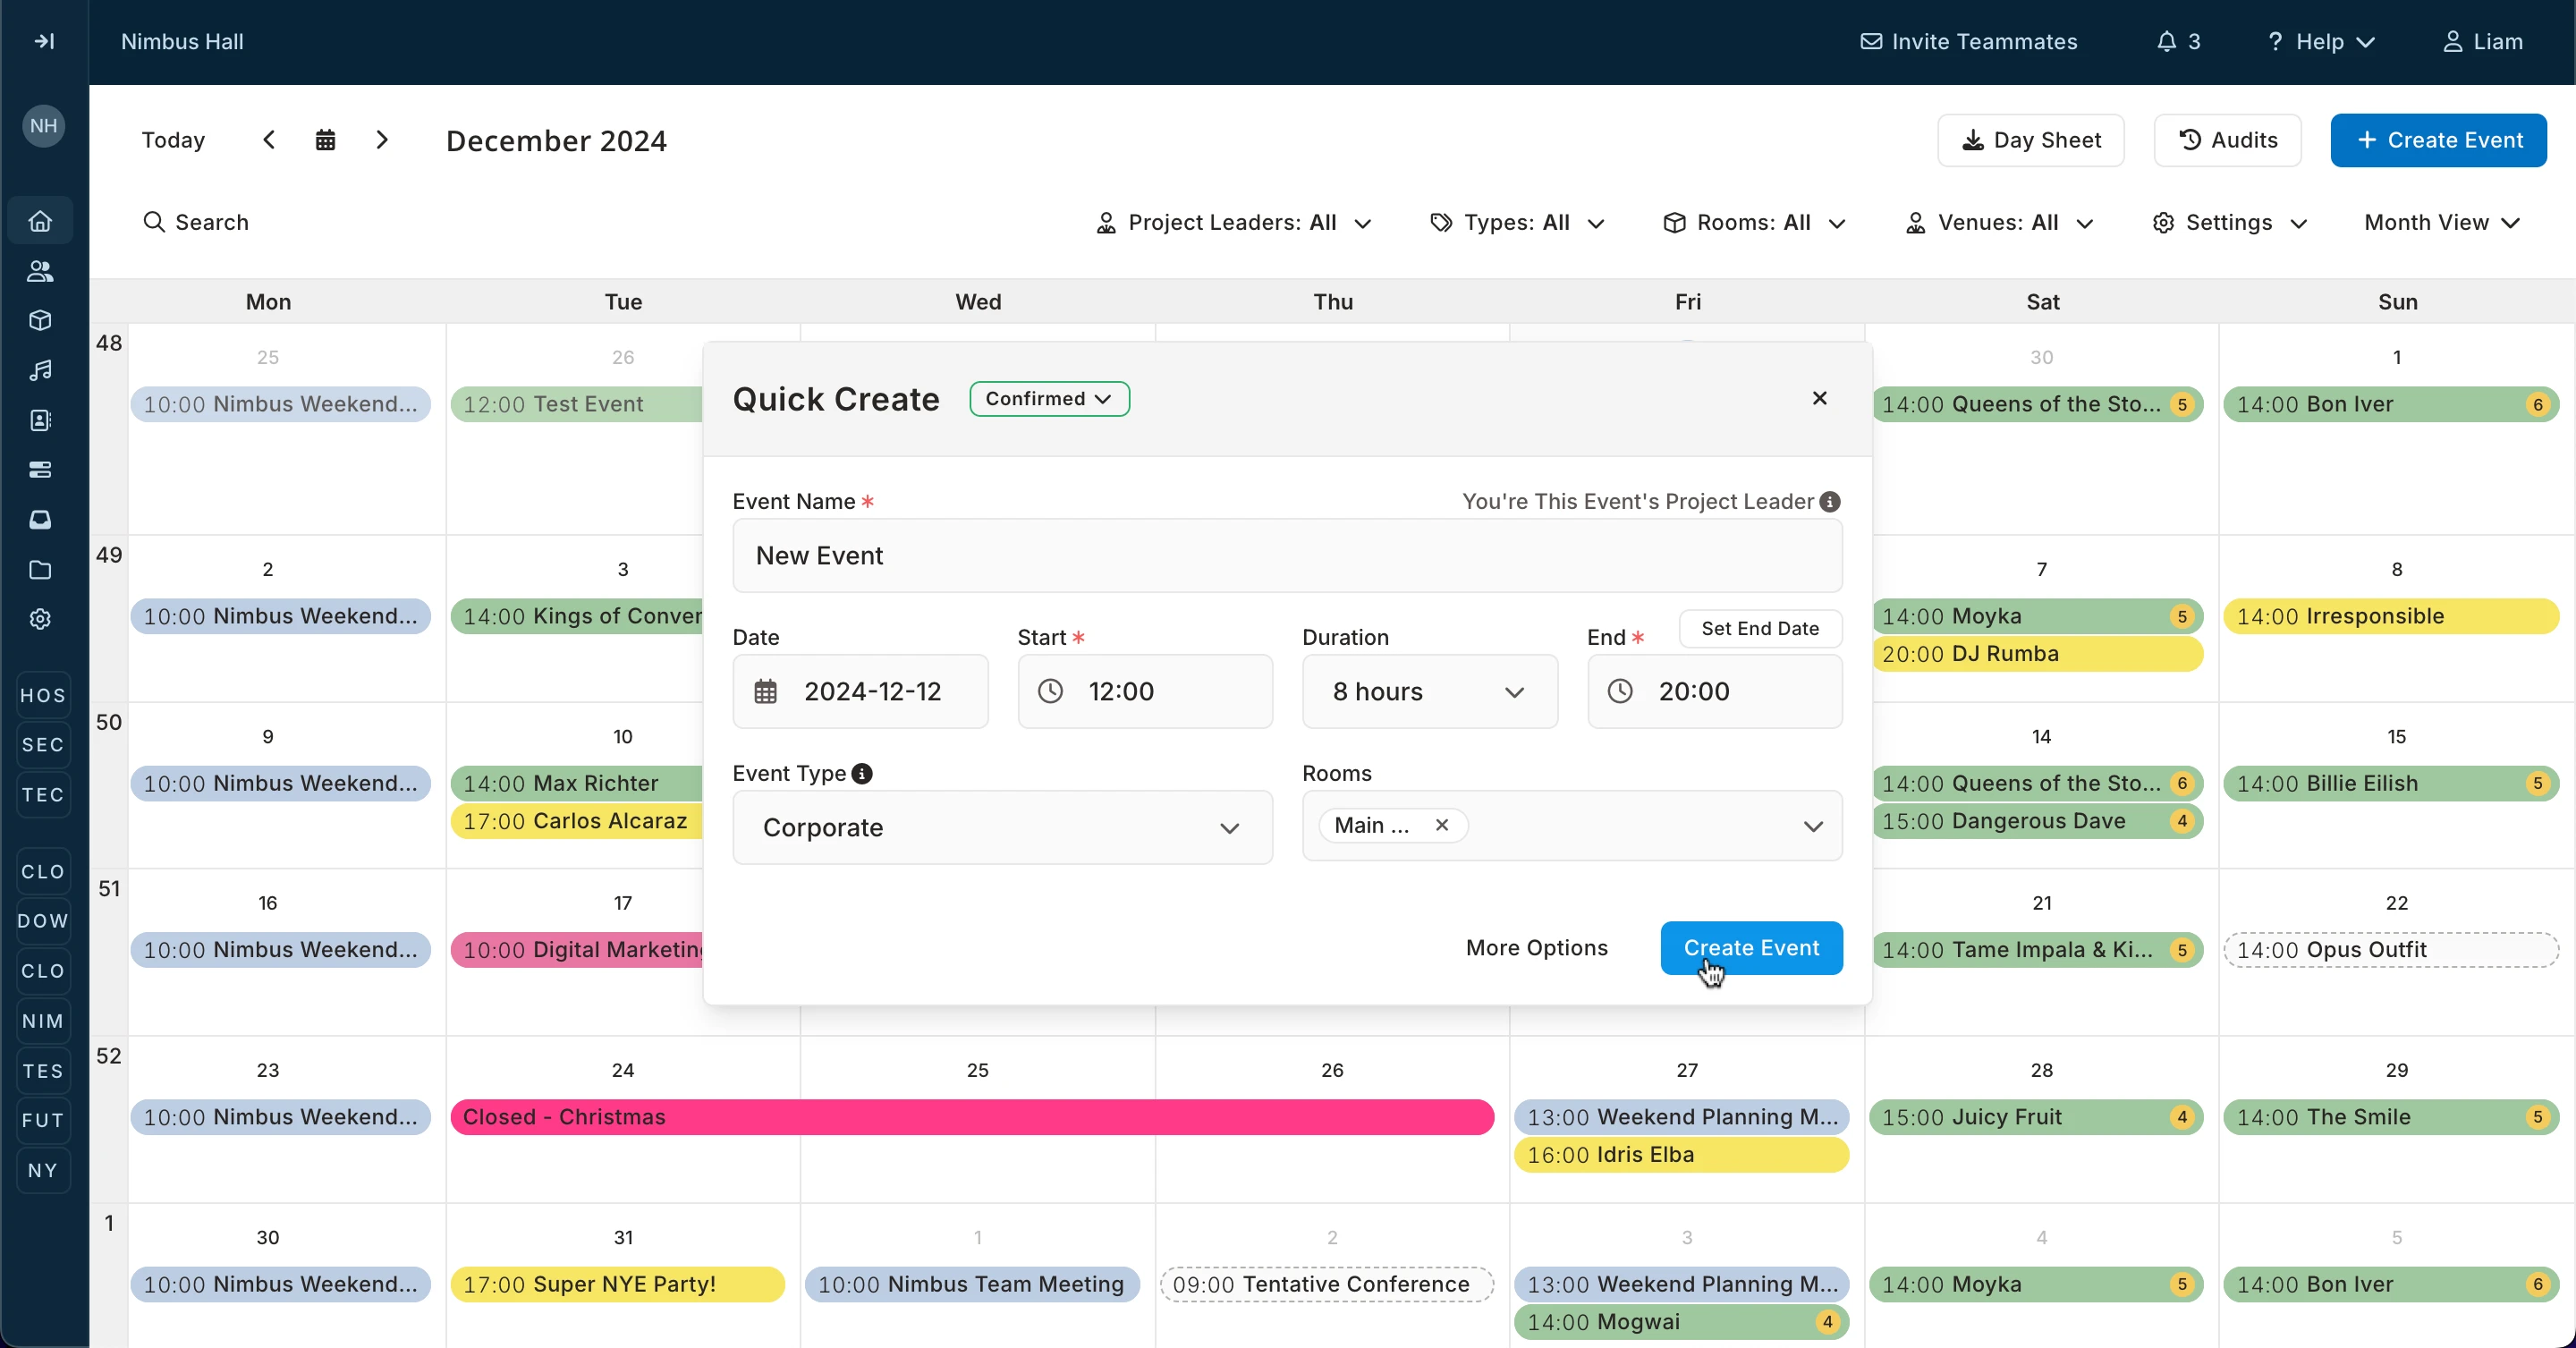Open the Types: All filter
2576x1348 pixels.
[1517, 223]
